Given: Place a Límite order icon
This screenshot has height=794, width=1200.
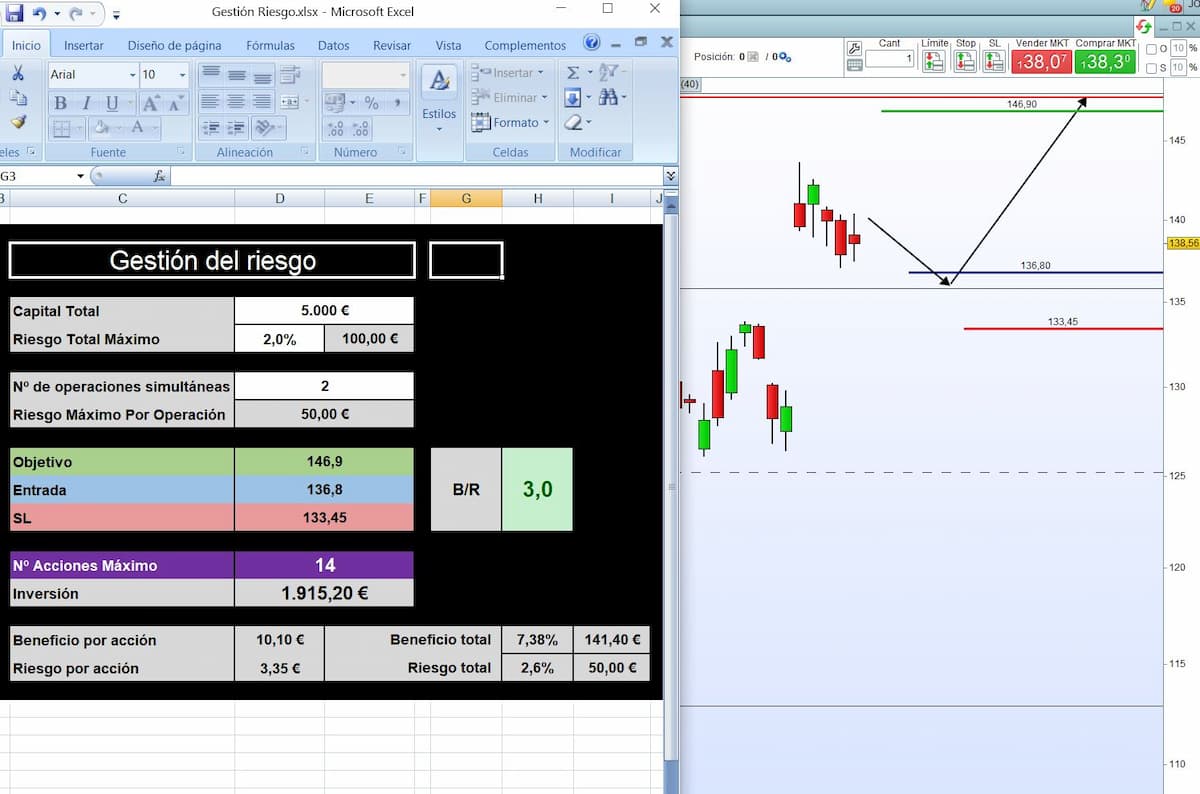Looking at the screenshot, I should [x=934, y=61].
